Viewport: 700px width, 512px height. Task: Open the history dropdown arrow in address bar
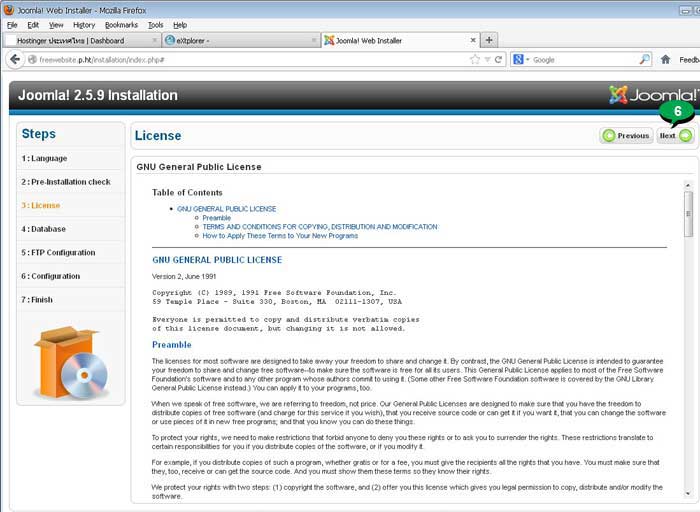coord(488,59)
